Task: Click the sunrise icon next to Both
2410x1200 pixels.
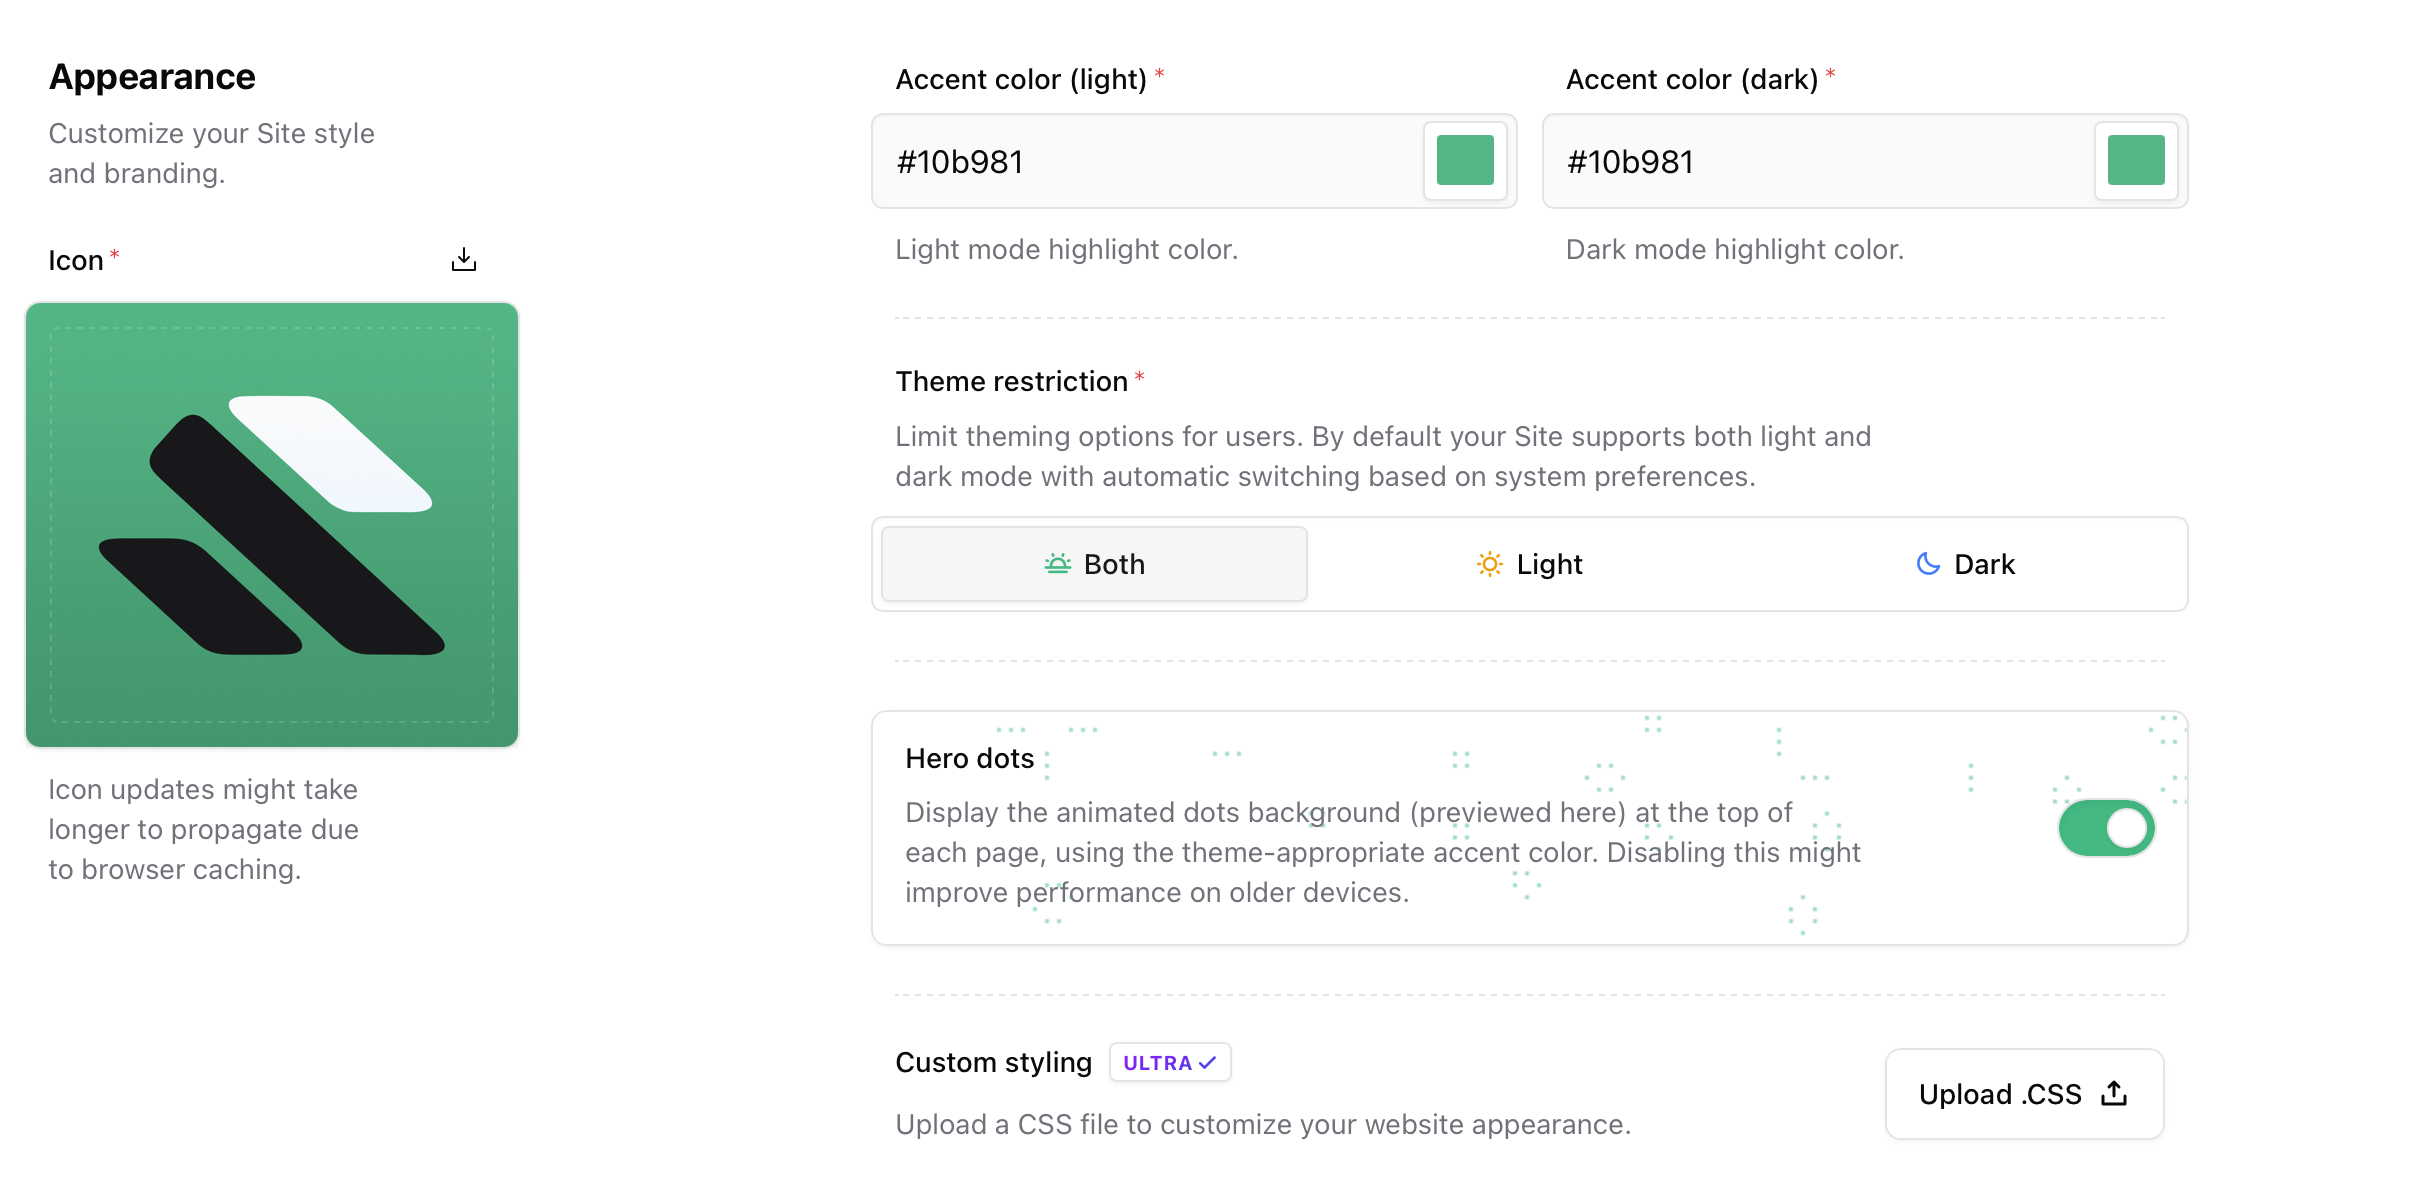Action: click(1057, 564)
